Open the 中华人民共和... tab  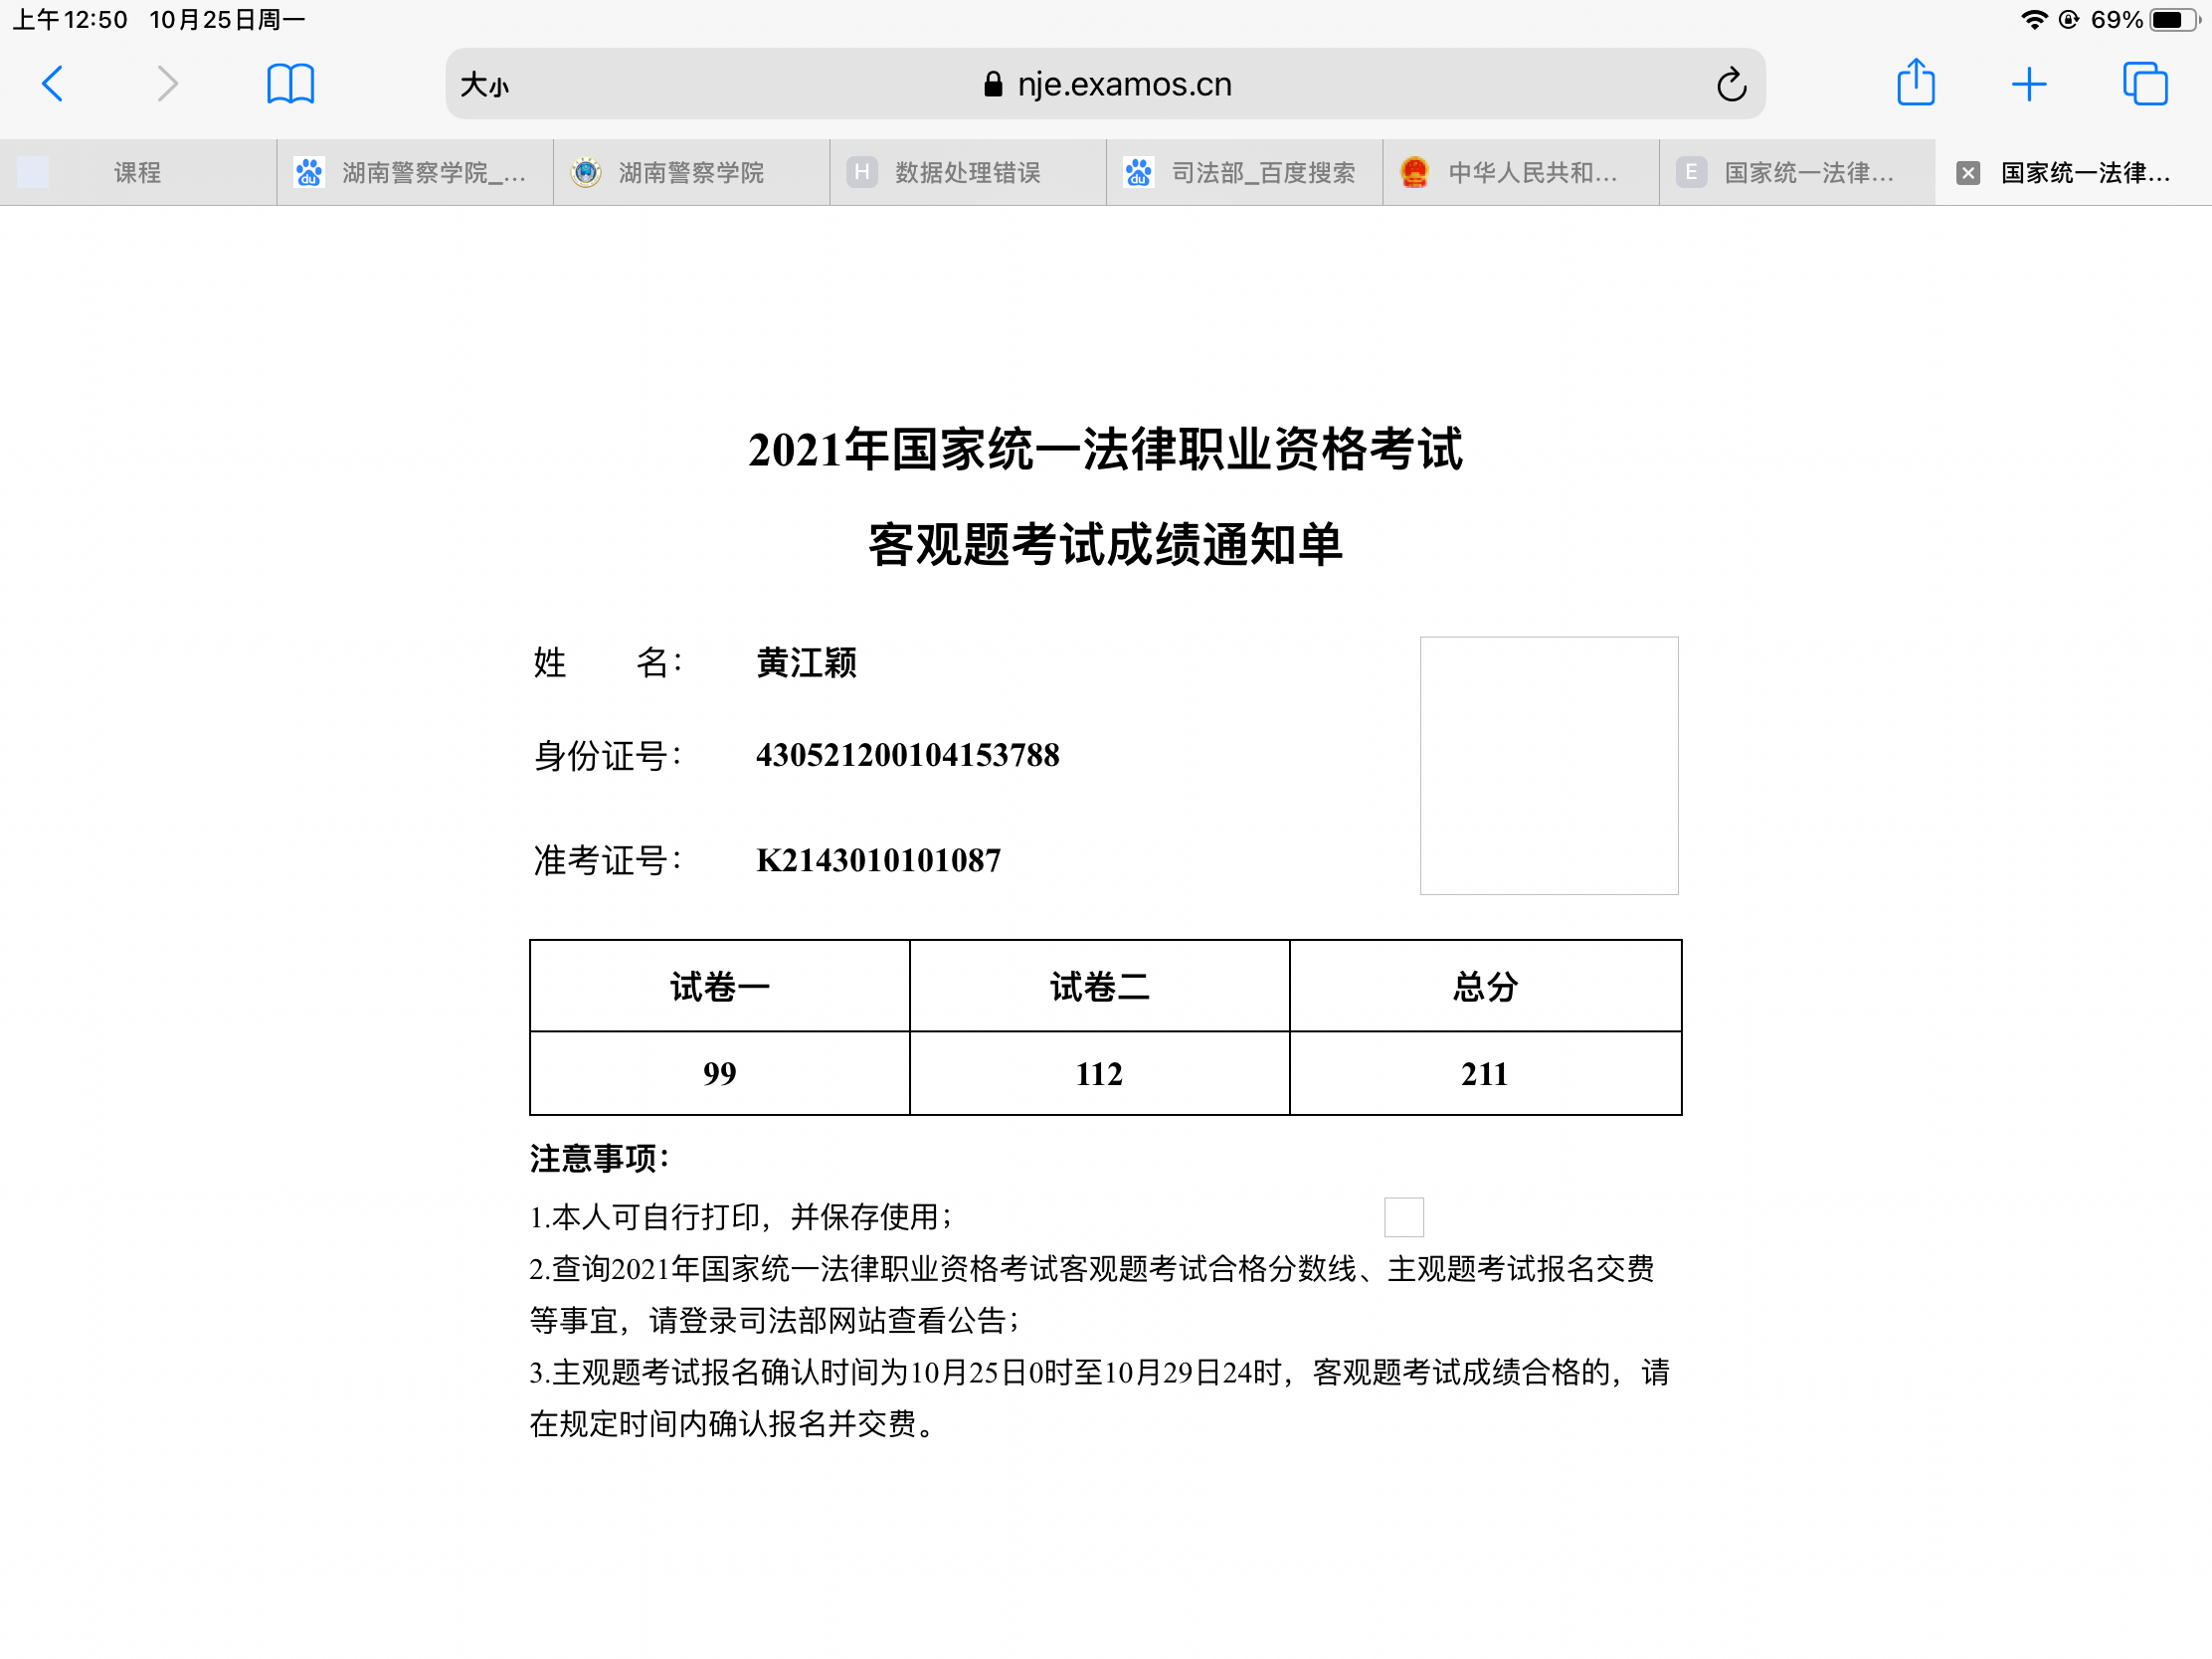point(1521,173)
